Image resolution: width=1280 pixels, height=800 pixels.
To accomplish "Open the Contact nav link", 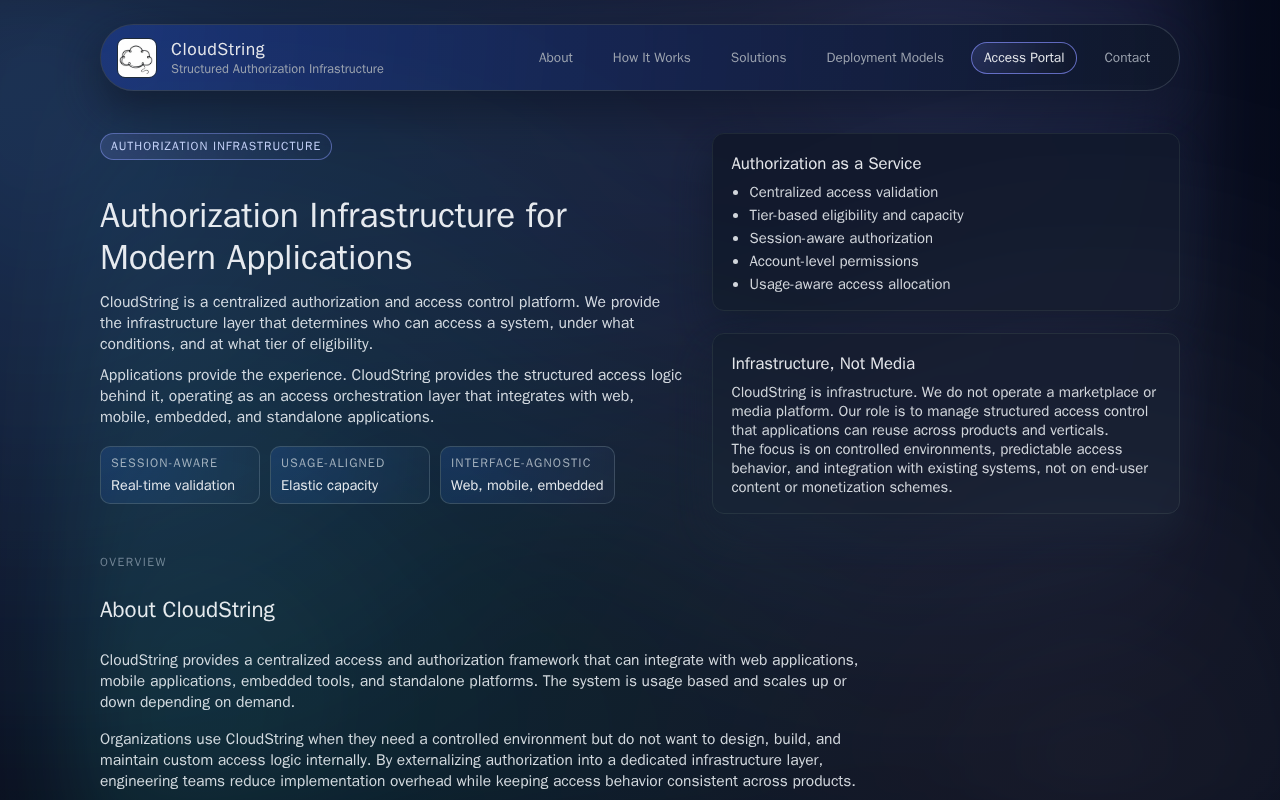I will pyautogui.click(x=1127, y=58).
